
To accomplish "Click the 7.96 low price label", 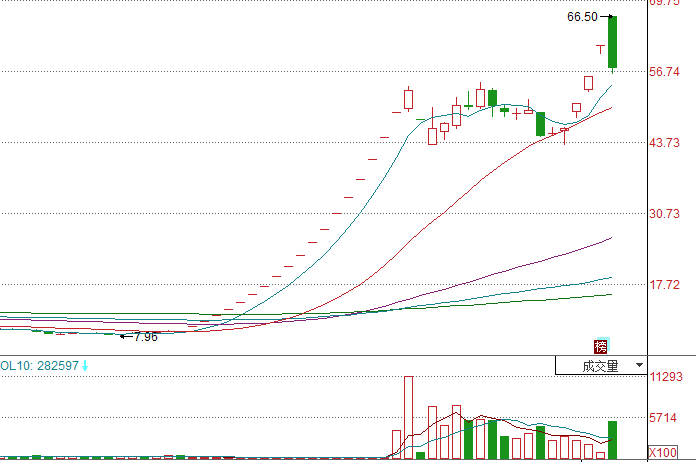I will click(146, 337).
